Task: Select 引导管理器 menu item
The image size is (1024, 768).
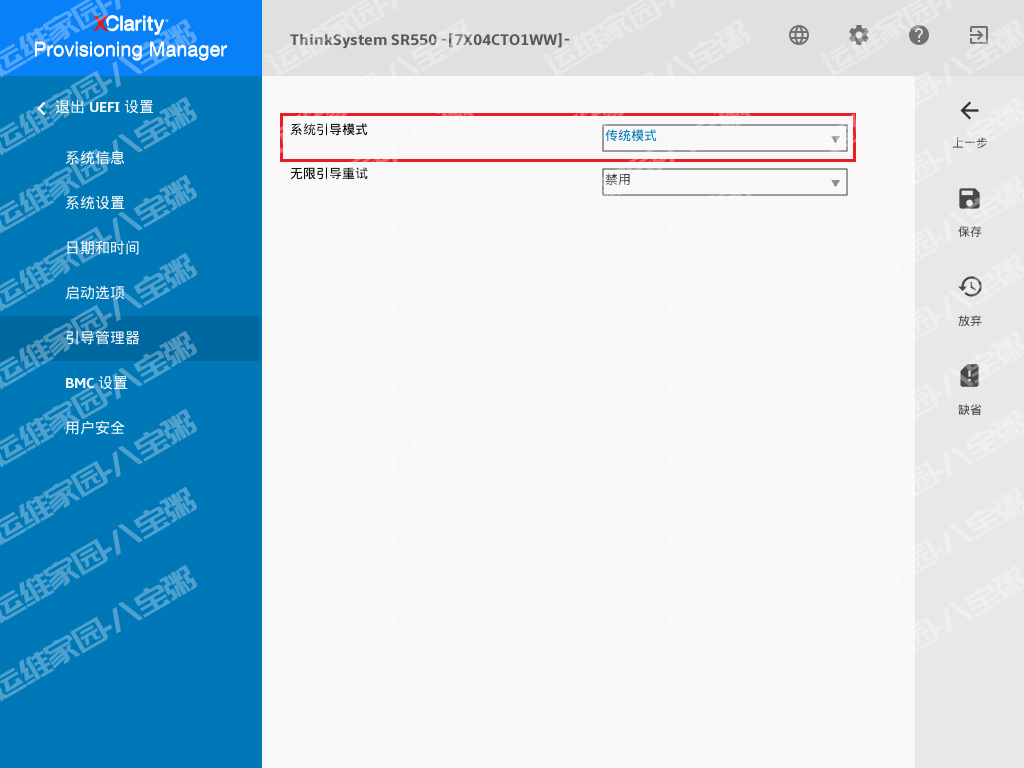Action: [102, 338]
